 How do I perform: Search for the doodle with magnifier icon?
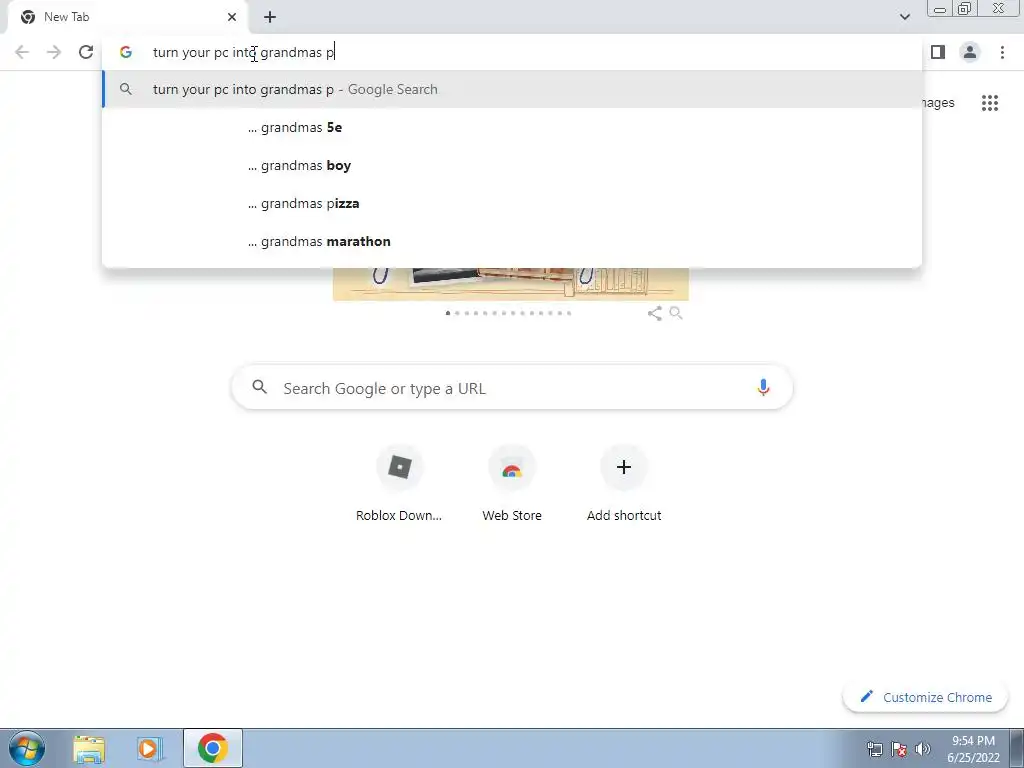[676, 313]
